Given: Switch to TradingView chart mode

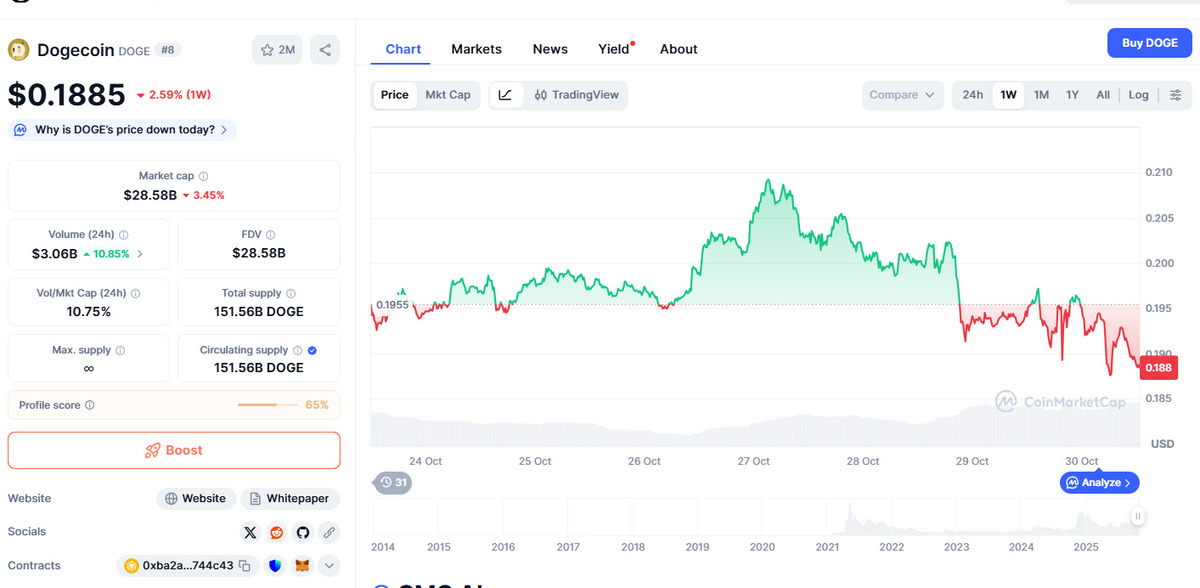Looking at the screenshot, I should pyautogui.click(x=577, y=95).
